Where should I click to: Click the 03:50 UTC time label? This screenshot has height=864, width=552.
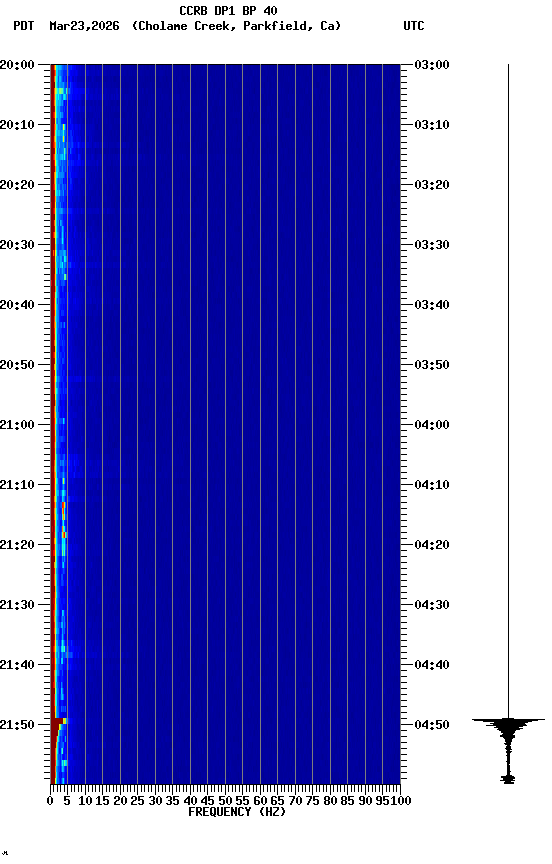click(x=432, y=365)
